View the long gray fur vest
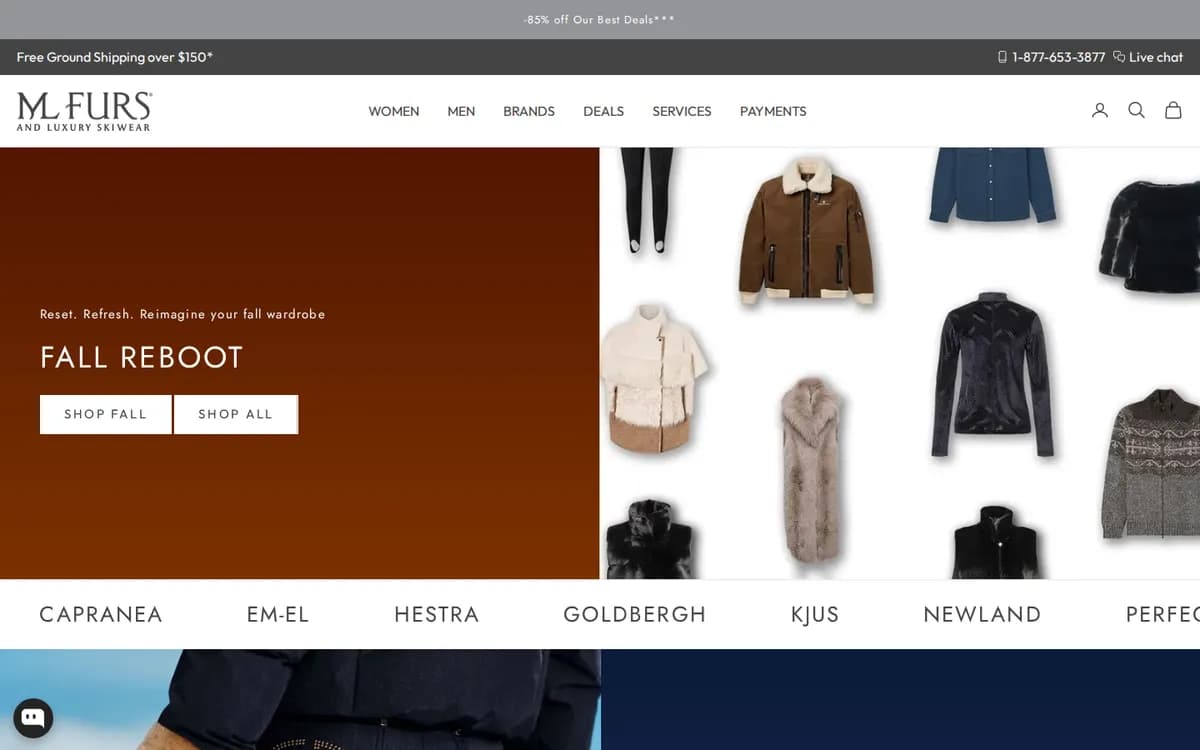The image size is (1200, 750). click(x=812, y=470)
